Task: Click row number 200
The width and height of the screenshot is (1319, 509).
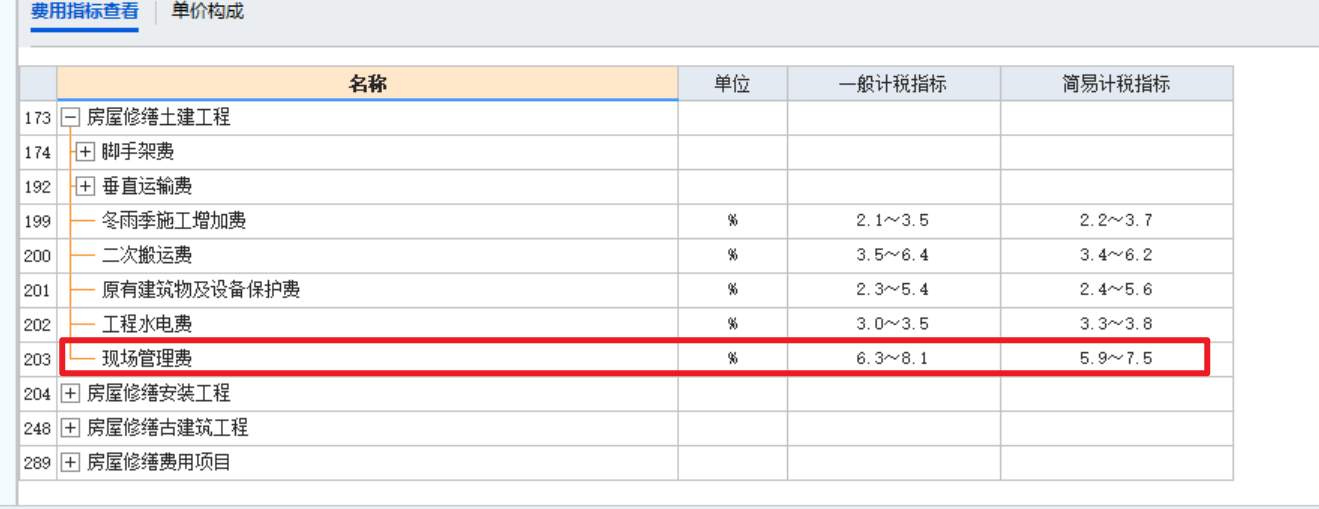Action: [38, 256]
